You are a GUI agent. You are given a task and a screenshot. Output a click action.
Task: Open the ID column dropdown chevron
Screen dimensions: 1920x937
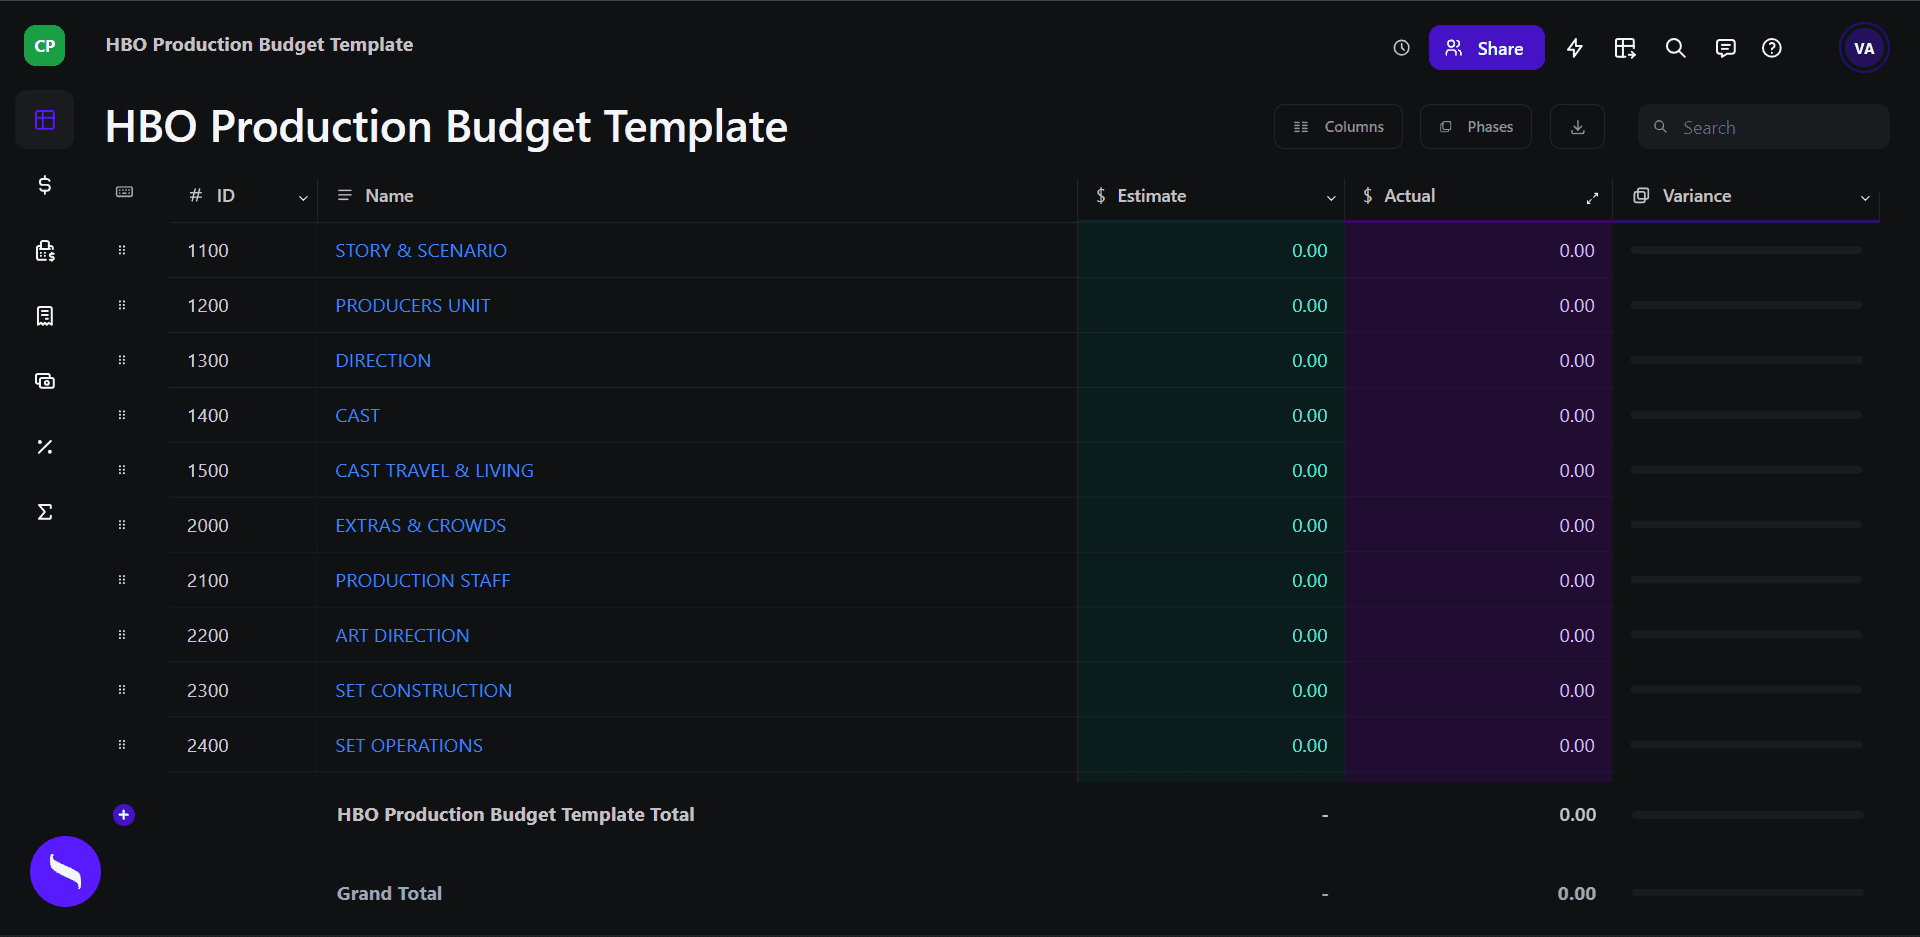pyautogui.click(x=303, y=197)
